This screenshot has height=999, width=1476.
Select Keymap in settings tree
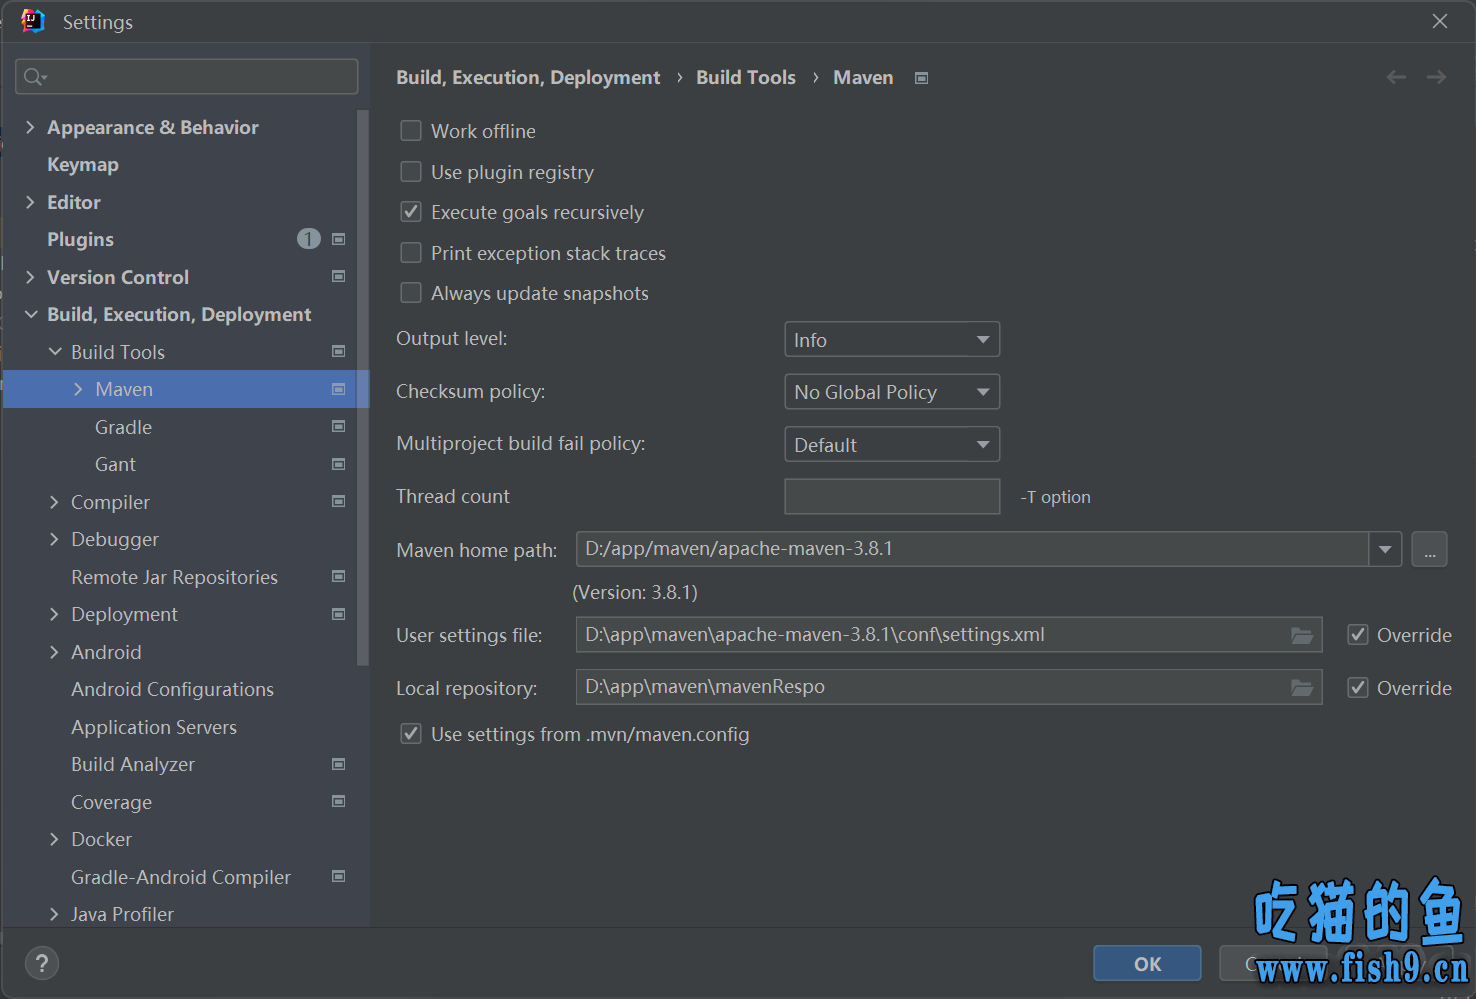83,164
